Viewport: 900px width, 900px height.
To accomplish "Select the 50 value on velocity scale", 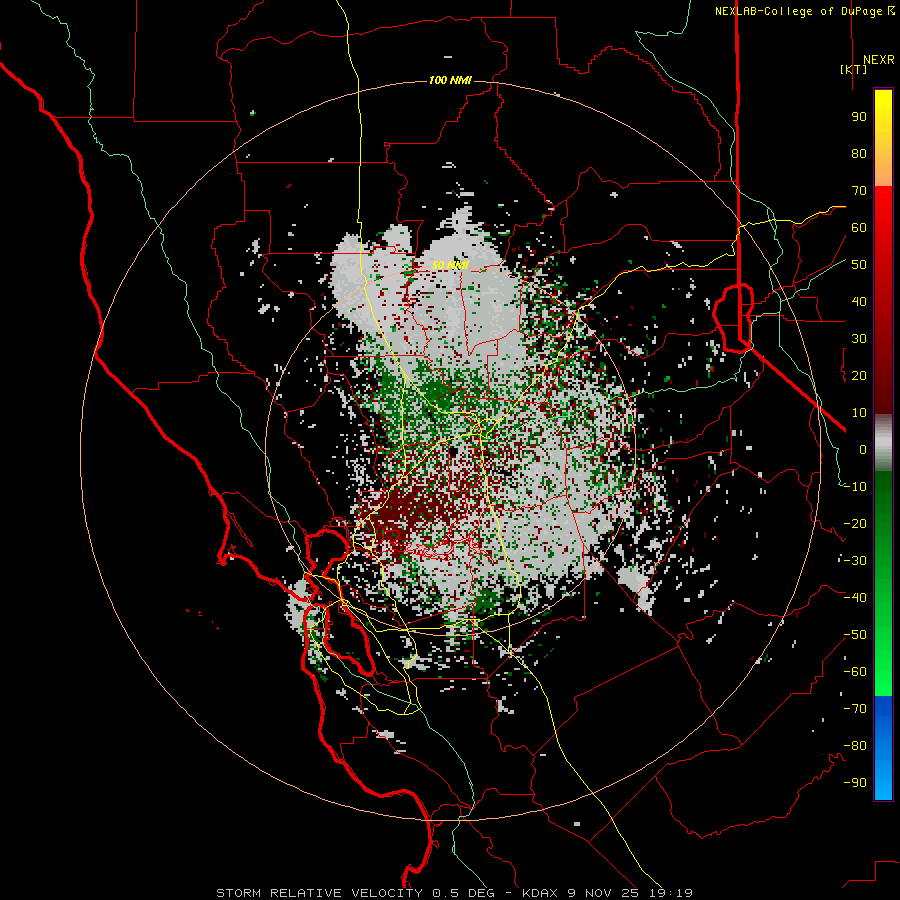I will (x=859, y=265).
